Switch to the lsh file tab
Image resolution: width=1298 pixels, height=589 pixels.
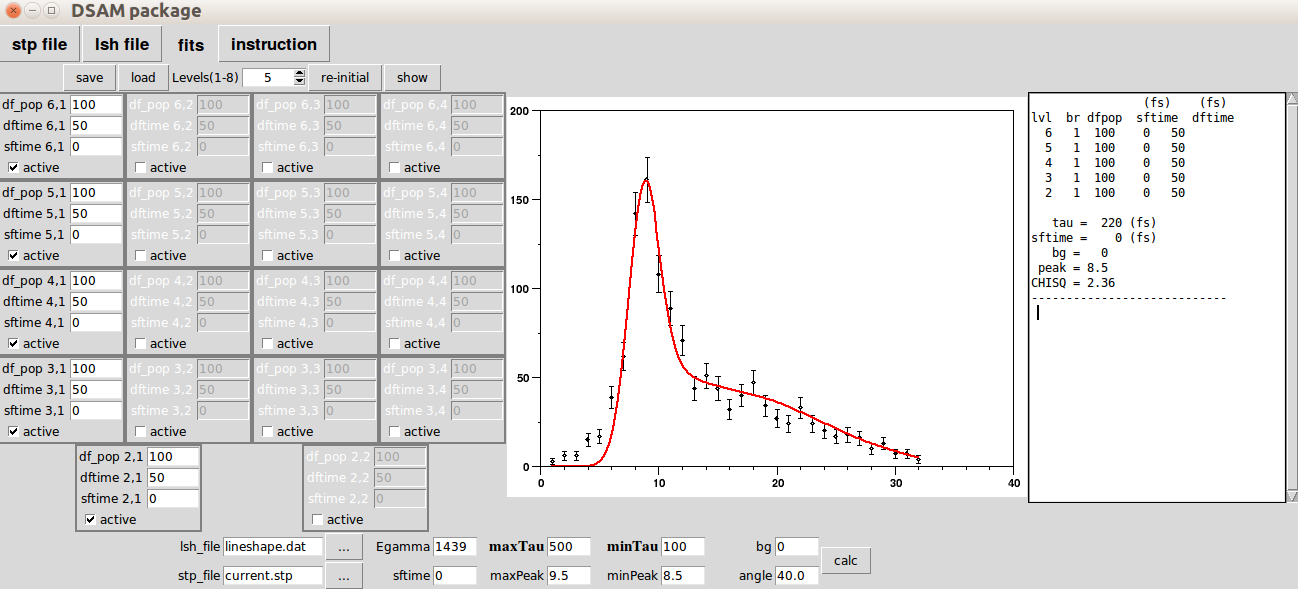122,44
